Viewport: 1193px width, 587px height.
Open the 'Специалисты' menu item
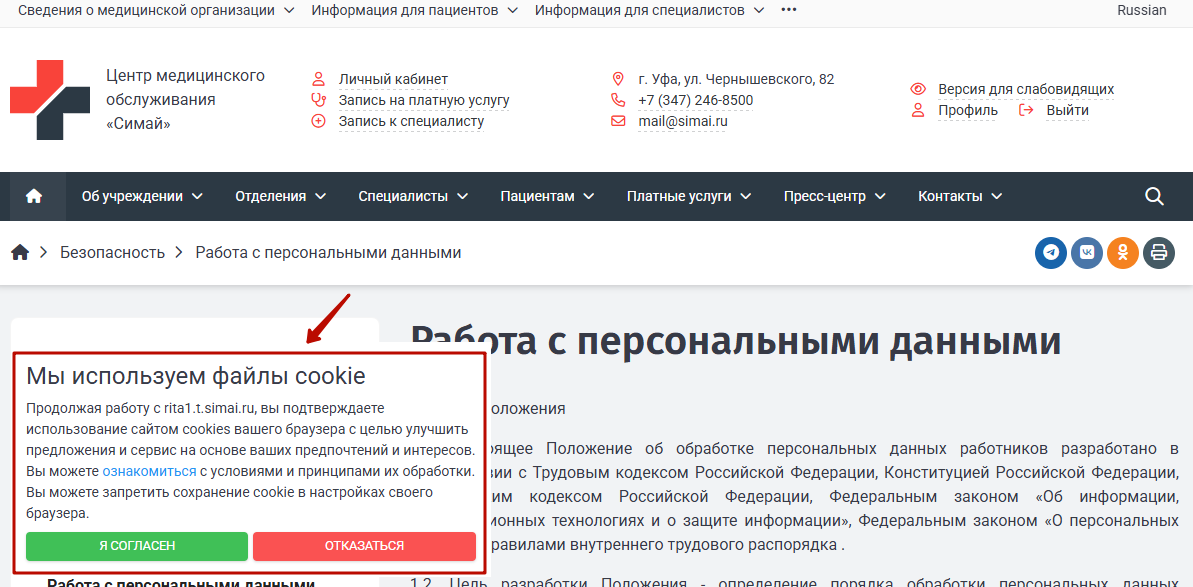coord(413,196)
